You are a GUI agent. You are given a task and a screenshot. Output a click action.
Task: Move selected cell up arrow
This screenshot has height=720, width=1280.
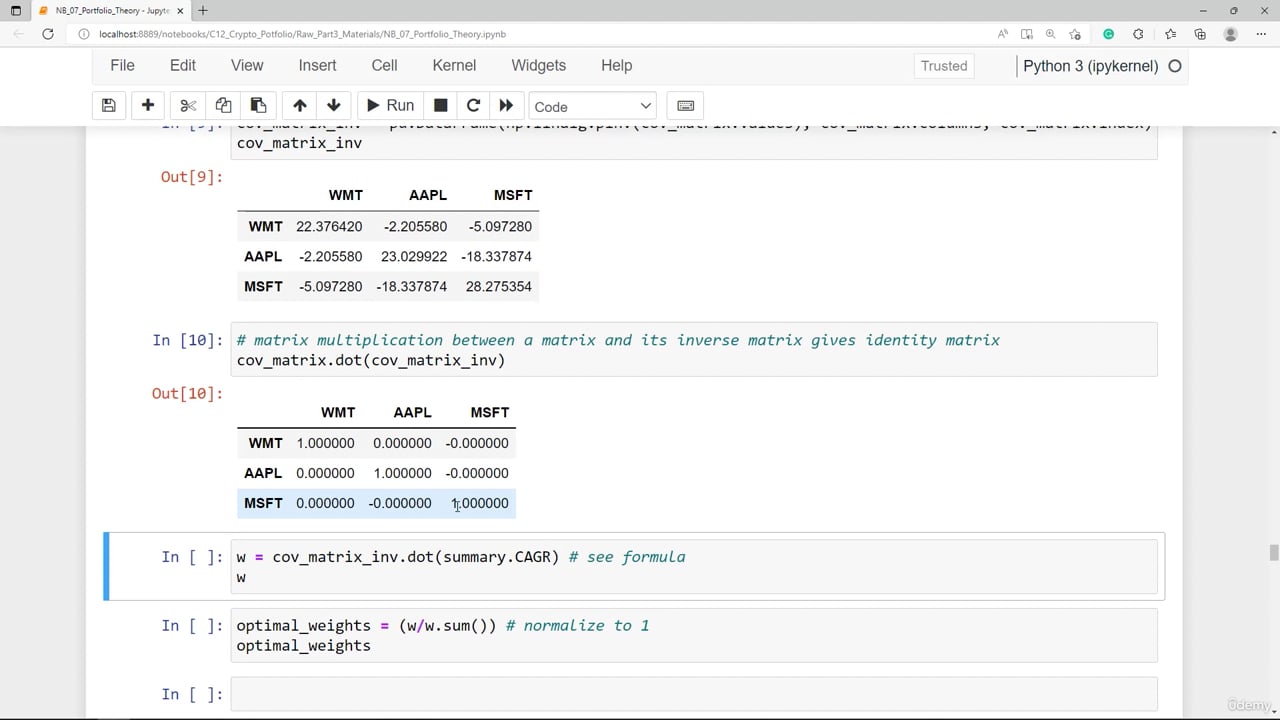299,106
